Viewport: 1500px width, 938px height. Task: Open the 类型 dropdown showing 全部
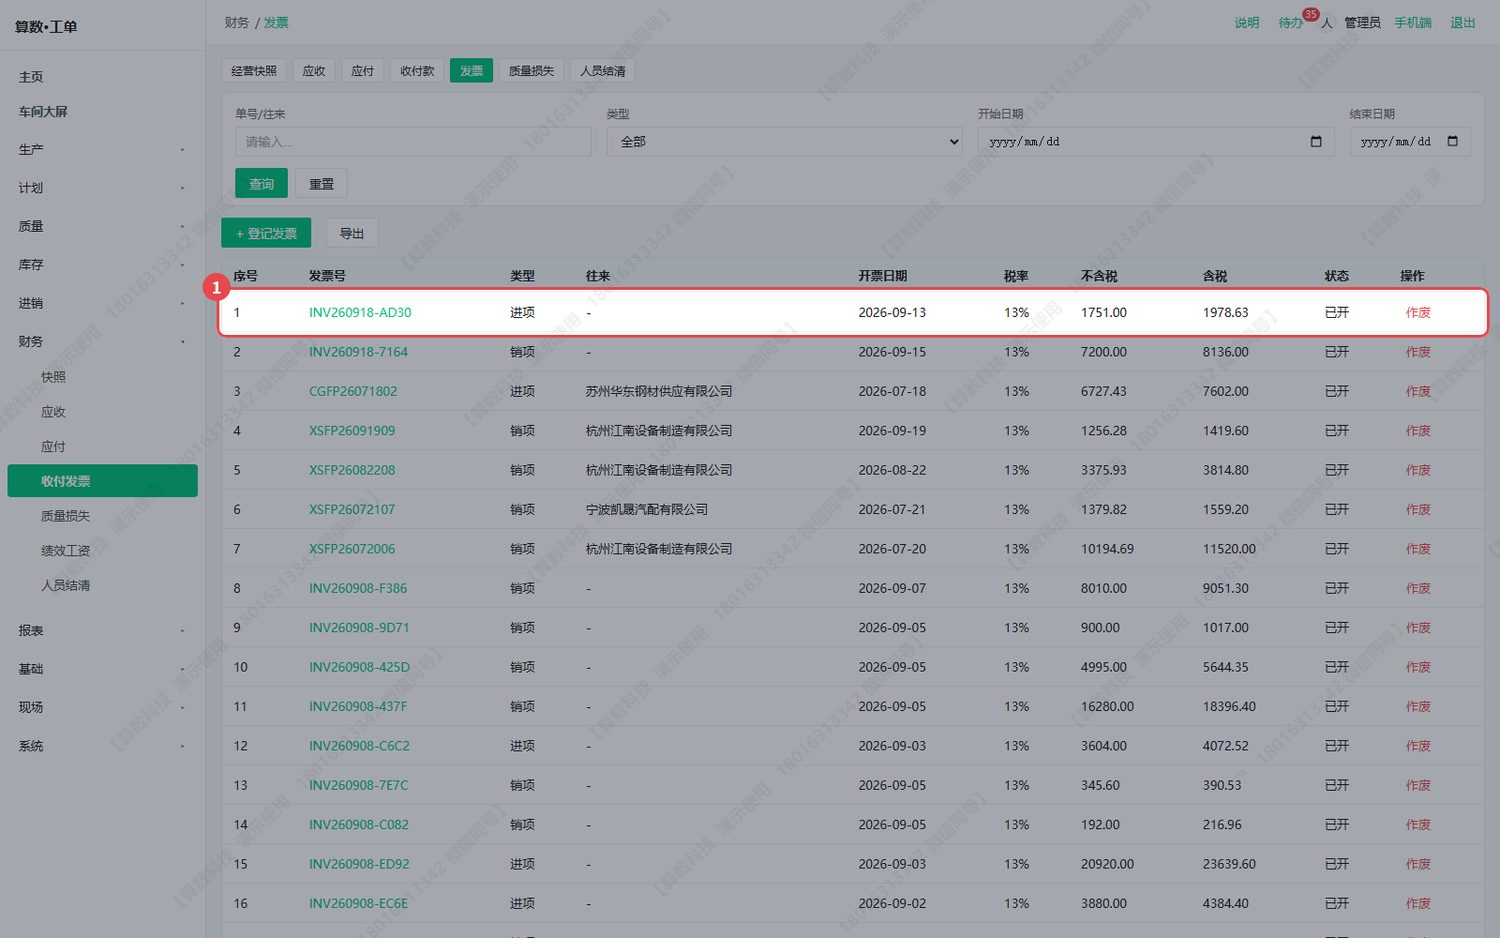click(x=784, y=142)
